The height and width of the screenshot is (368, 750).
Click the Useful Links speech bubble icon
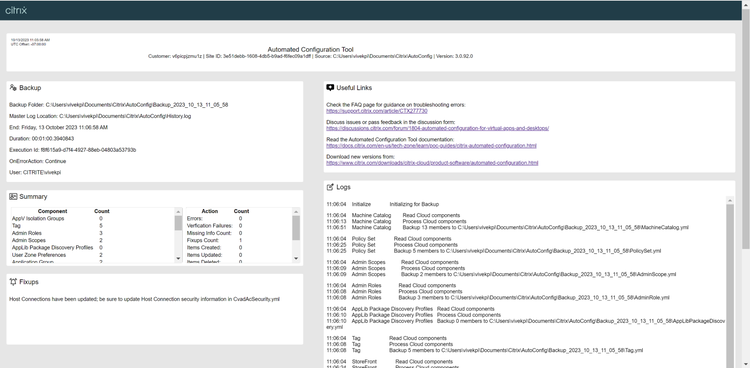point(330,88)
